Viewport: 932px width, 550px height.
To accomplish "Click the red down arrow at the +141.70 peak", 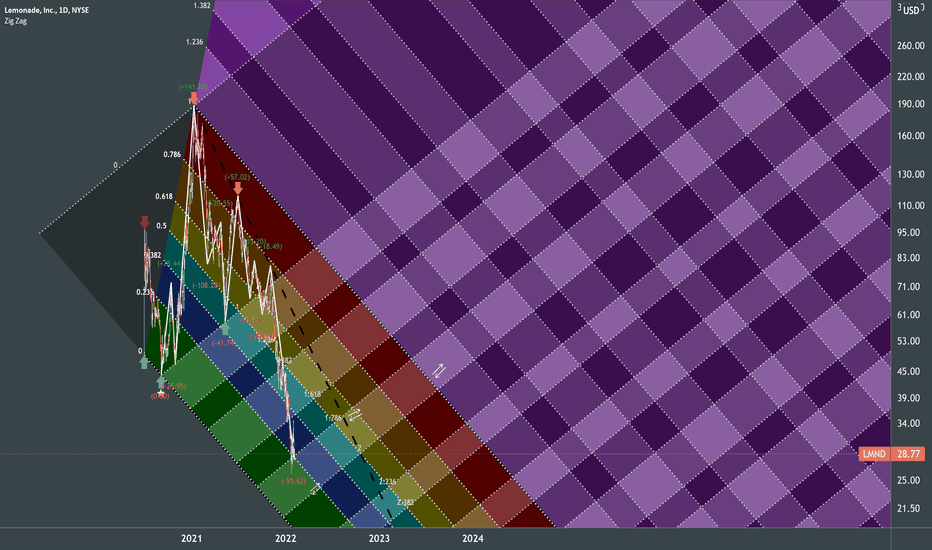I will (194, 98).
